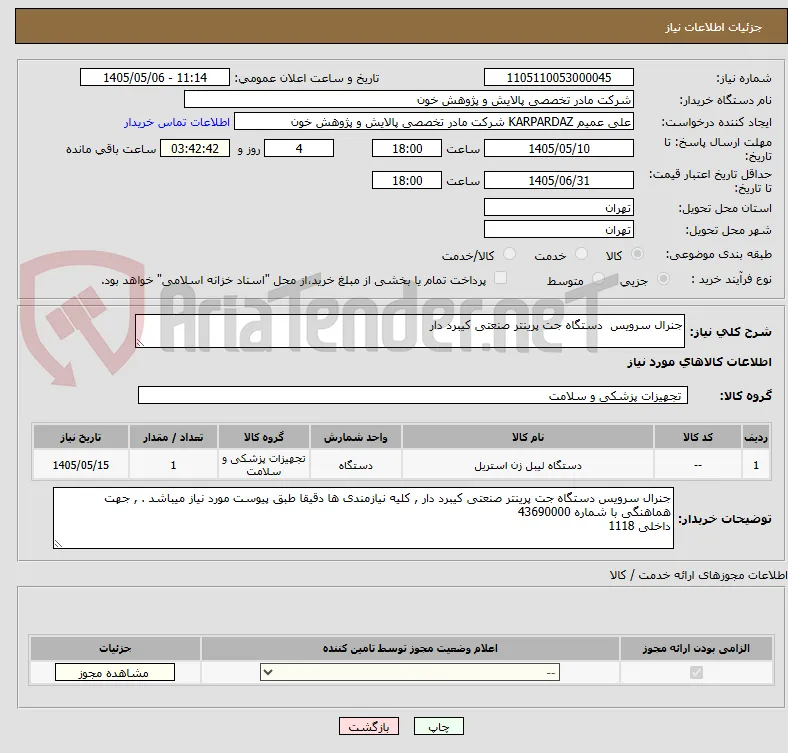The image size is (788, 753).
Task: Click the جزئیات column header
Action: [115, 648]
